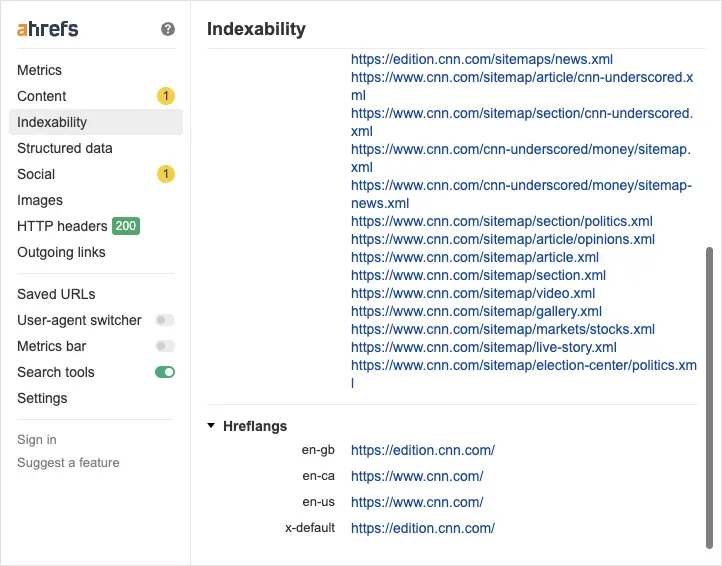Click the en-us language label
This screenshot has height=566, width=722.
pyautogui.click(x=318, y=502)
